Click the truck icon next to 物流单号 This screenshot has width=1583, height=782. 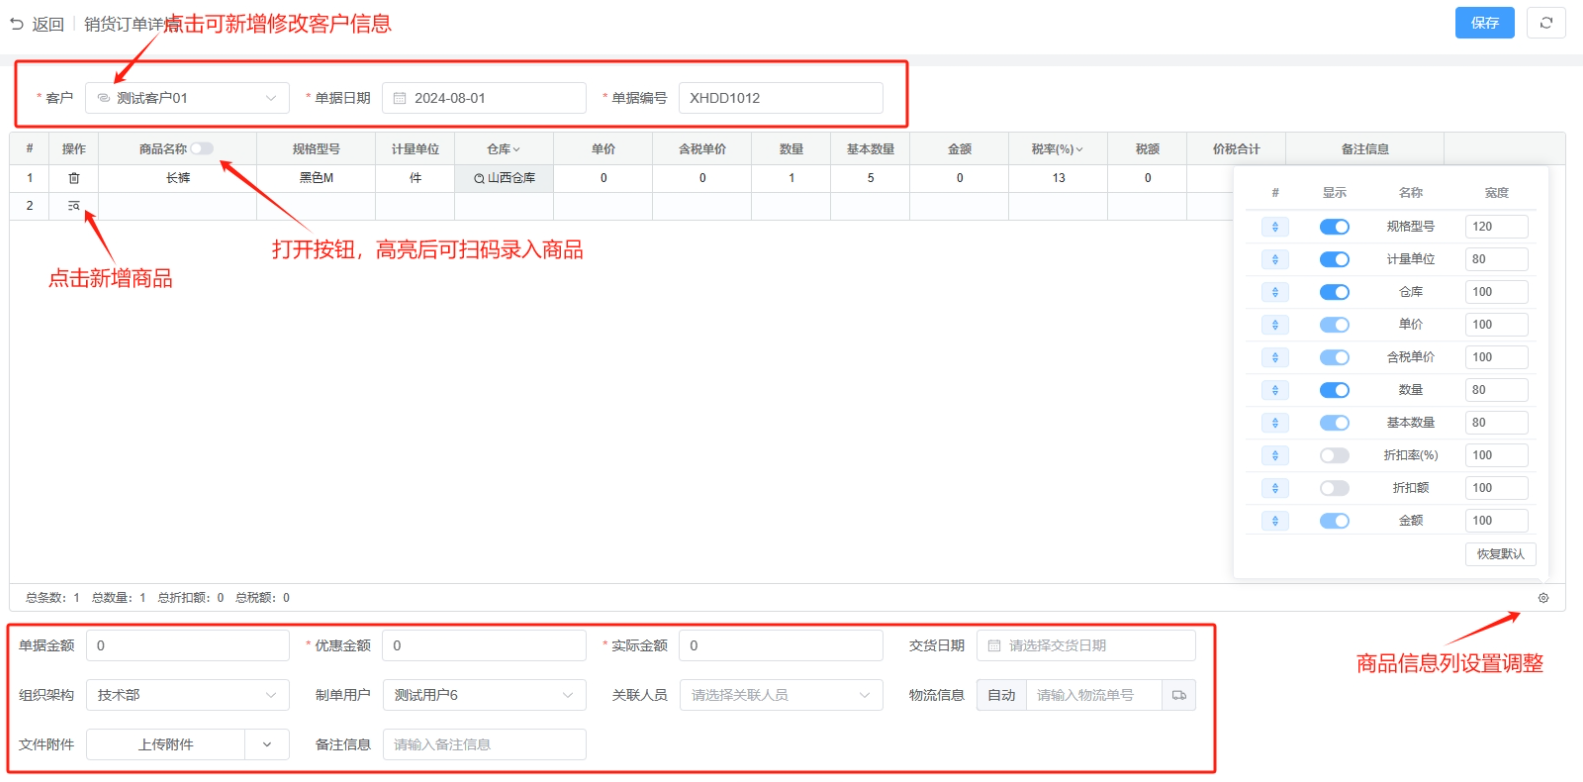point(1179,695)
